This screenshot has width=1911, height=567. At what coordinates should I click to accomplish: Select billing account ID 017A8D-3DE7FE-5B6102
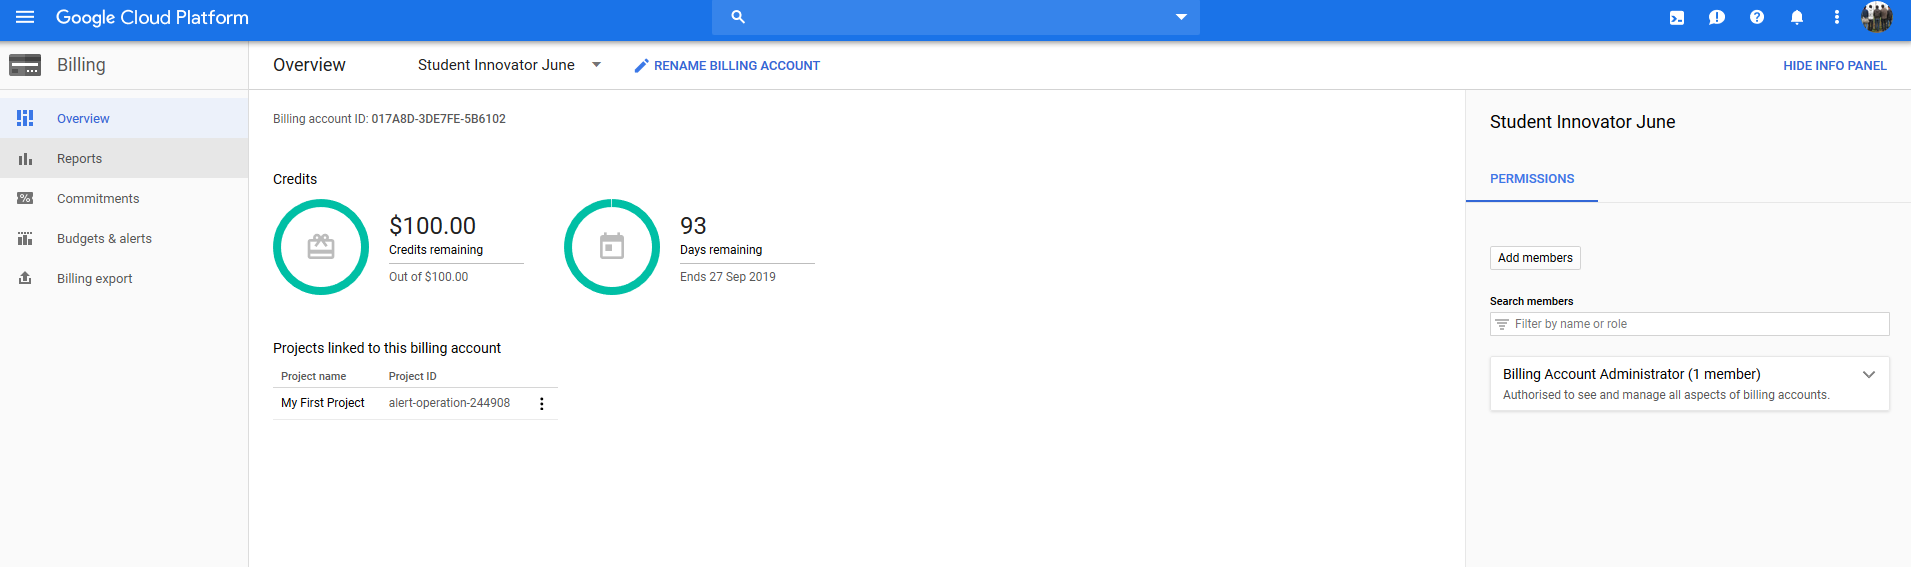(x=438, y=119)
